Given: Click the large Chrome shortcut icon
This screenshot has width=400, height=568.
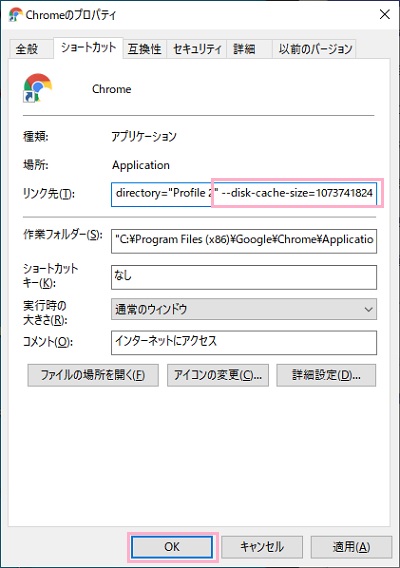Looking at the screenshot, I should tap(38, 88).
